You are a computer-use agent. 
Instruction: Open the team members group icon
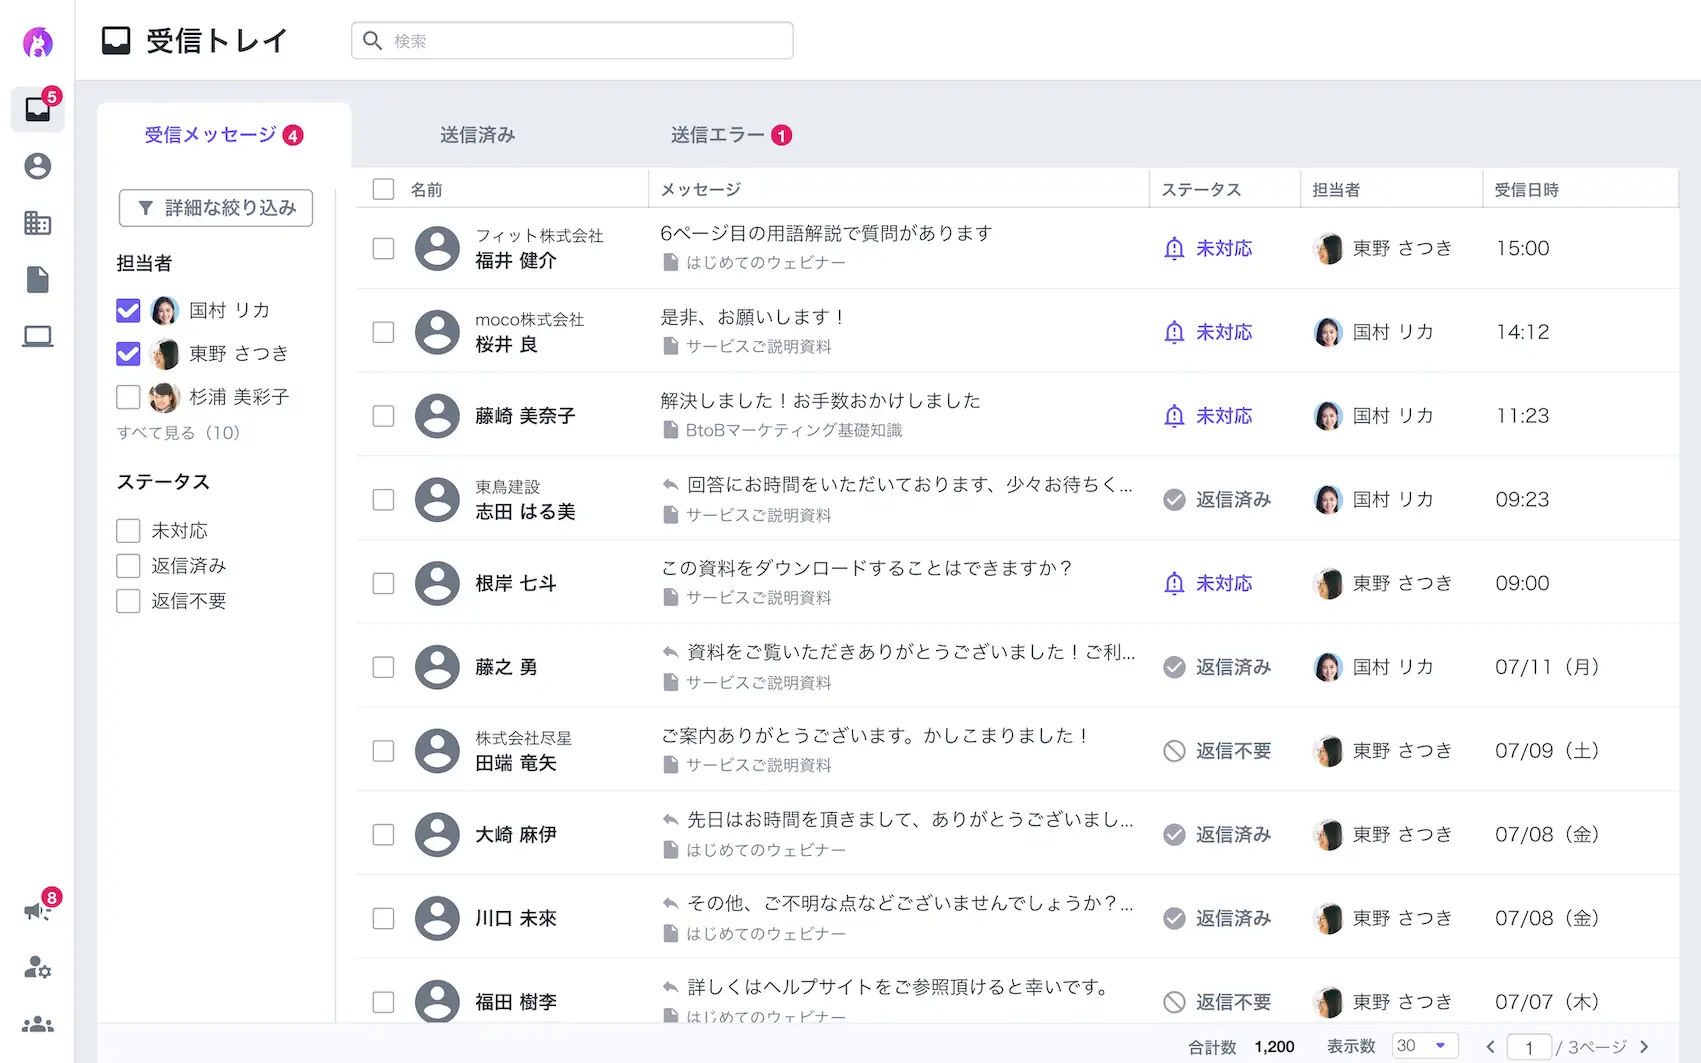38,1024
